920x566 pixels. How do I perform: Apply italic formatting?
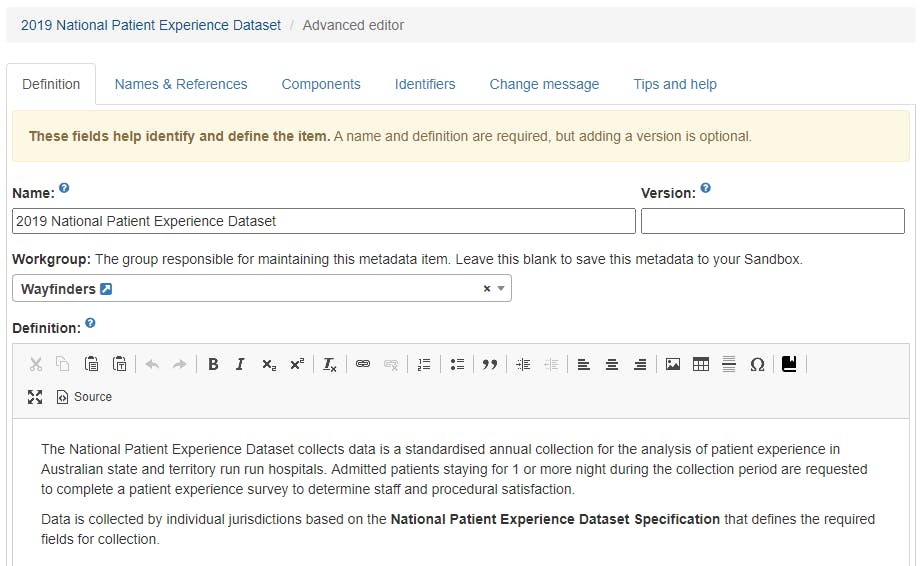[x=240, y=365]
